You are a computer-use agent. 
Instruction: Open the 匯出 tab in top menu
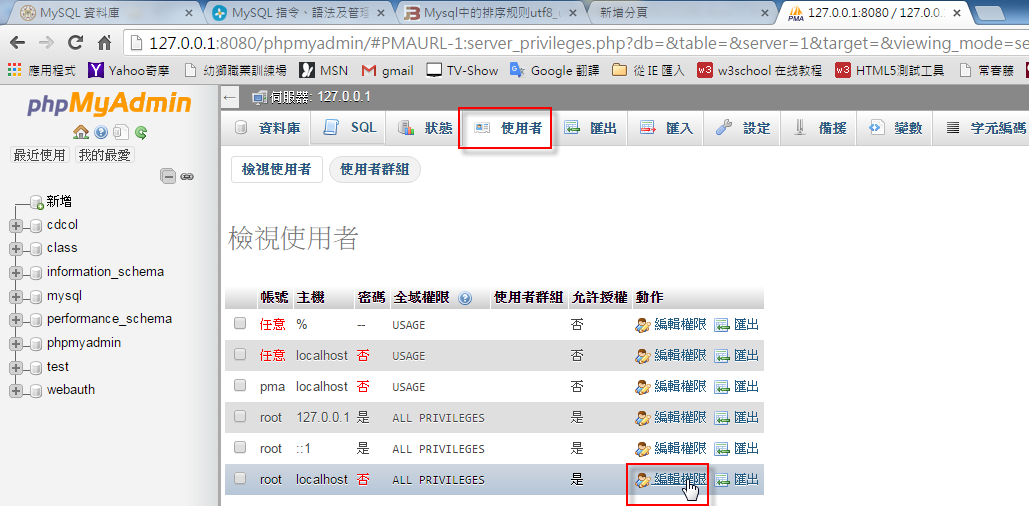589,128
